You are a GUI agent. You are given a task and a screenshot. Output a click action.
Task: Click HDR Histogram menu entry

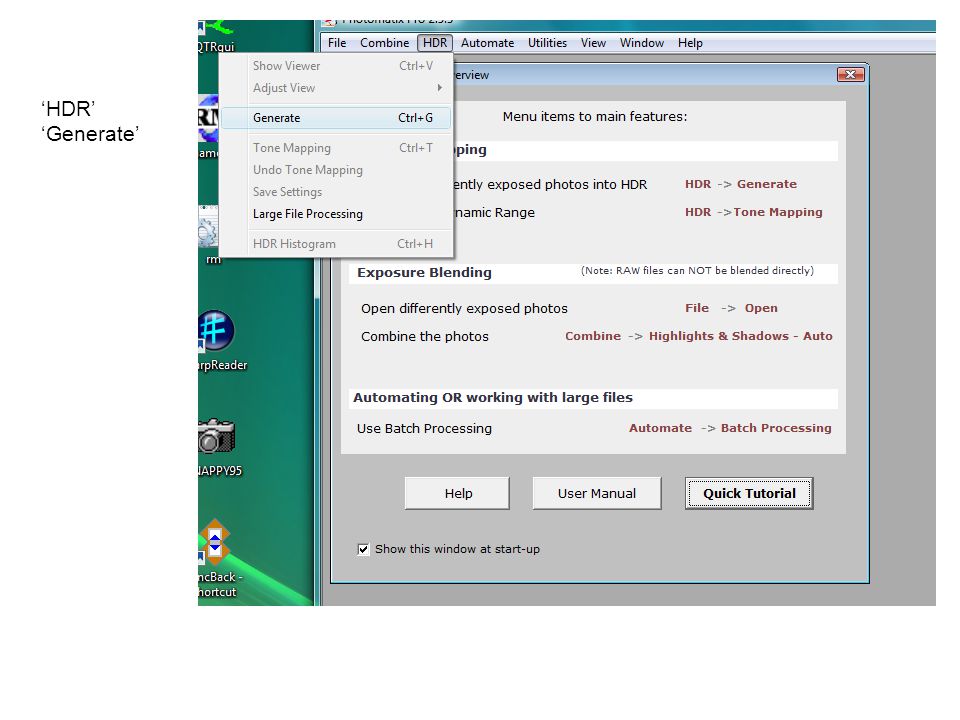[336, 244]
